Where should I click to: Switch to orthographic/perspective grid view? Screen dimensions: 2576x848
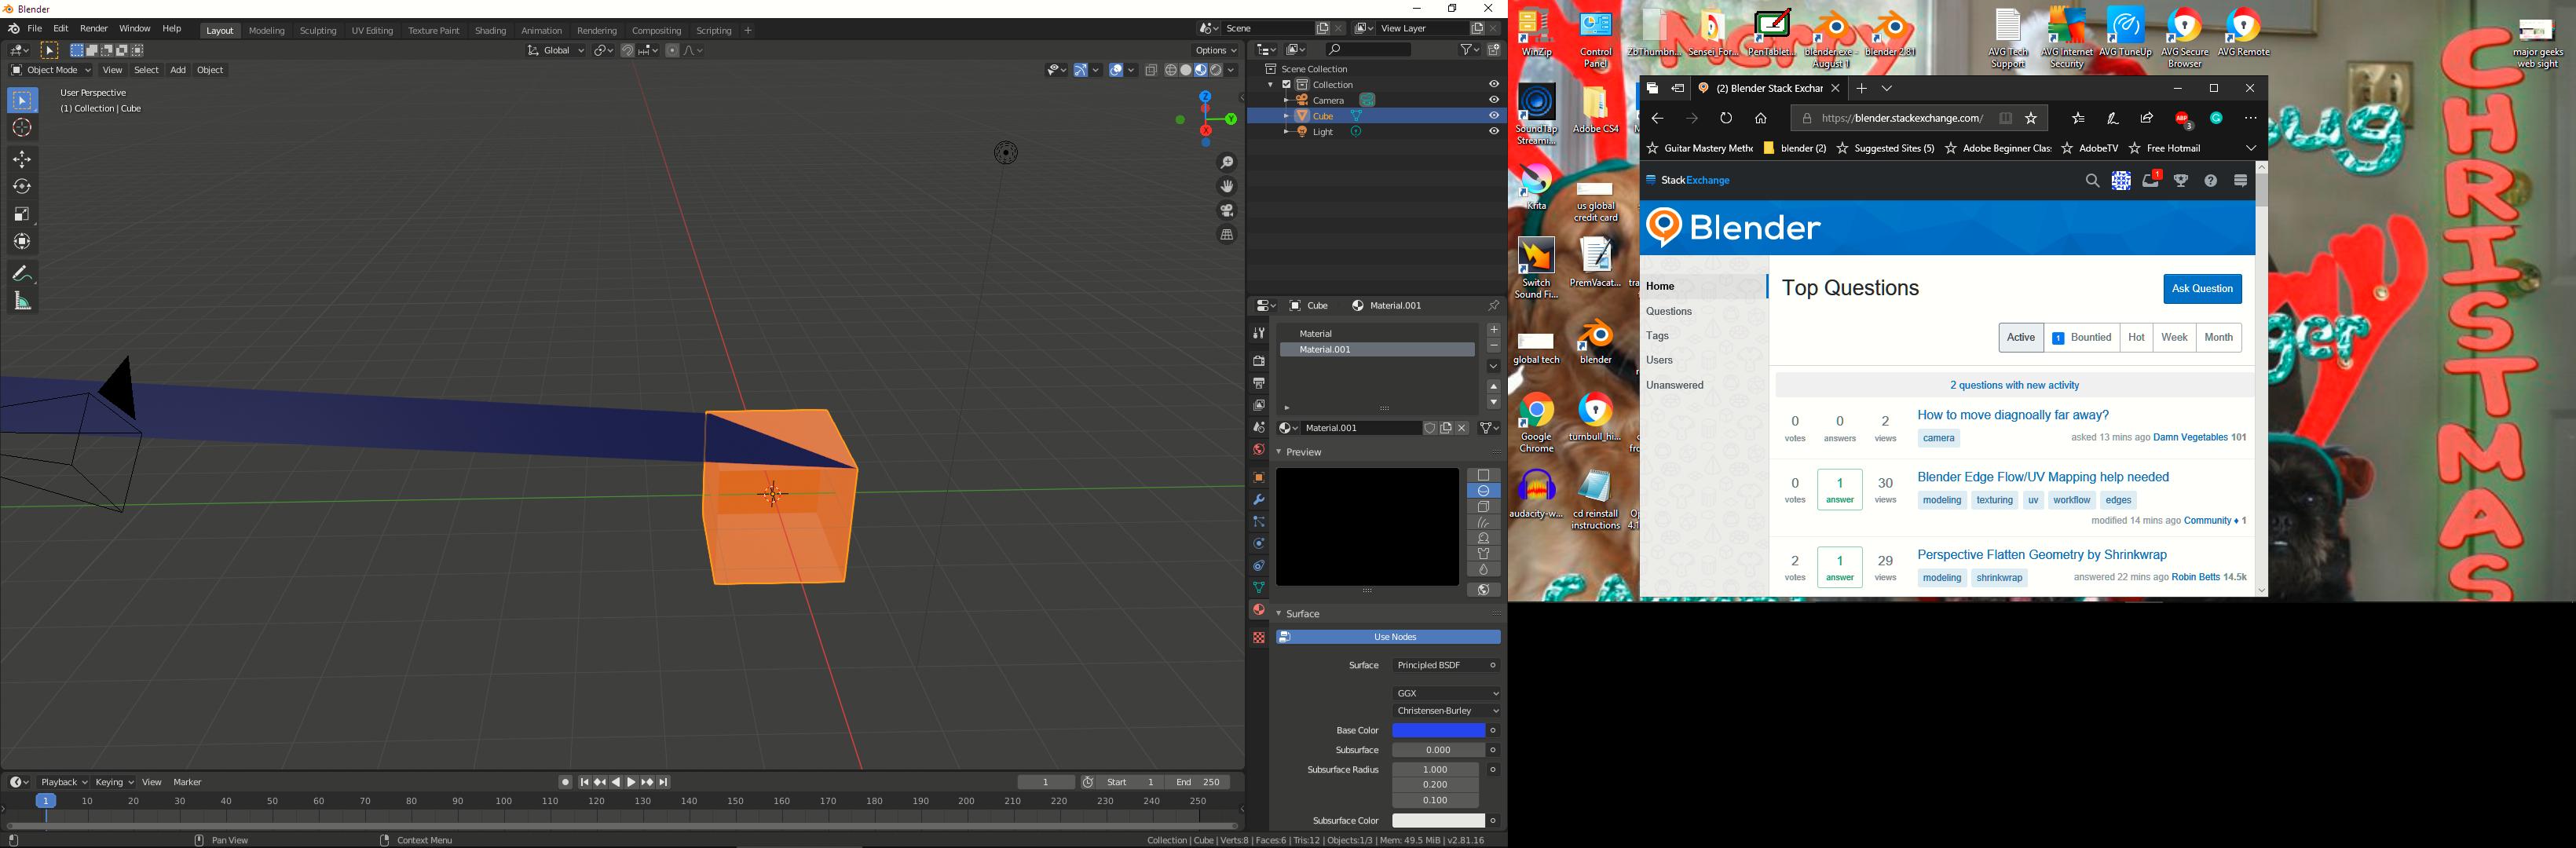(x=1226, y=235)
